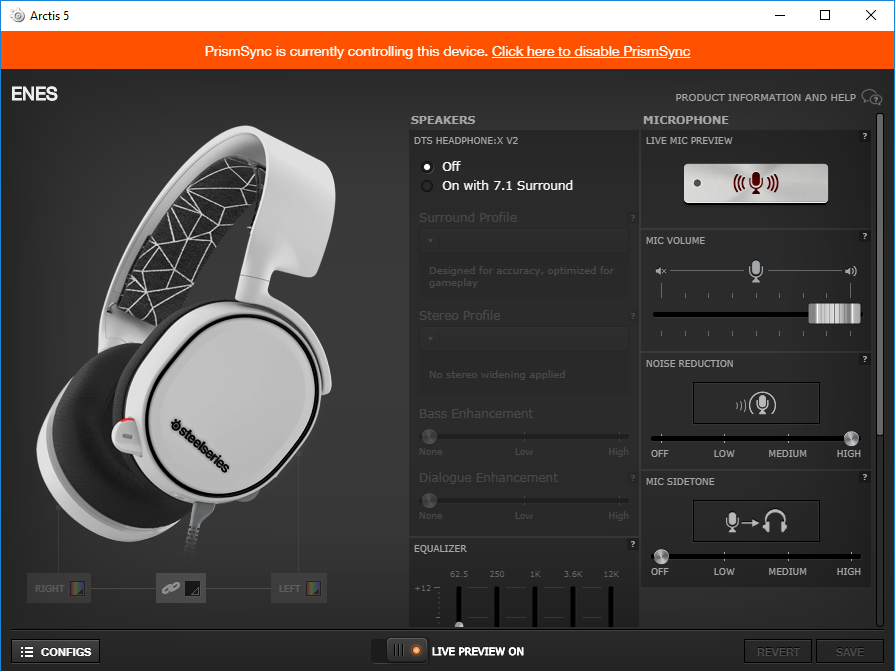Click the Arctis 5 title bar app icon
This screenshot has height=671, width=895.
click(x=18, y=15)
